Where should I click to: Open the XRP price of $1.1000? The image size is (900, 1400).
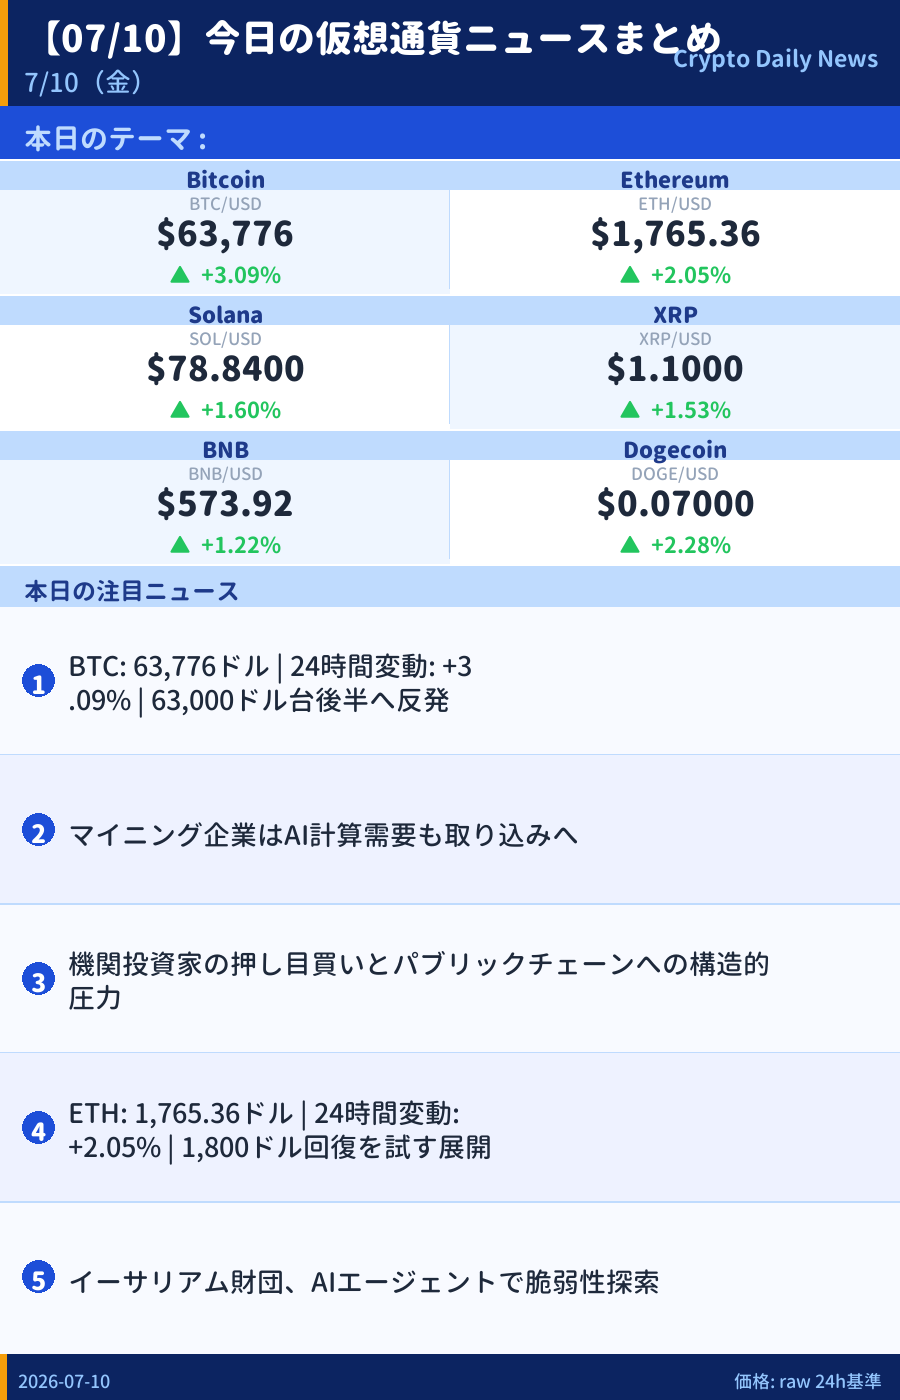(675, 369)
